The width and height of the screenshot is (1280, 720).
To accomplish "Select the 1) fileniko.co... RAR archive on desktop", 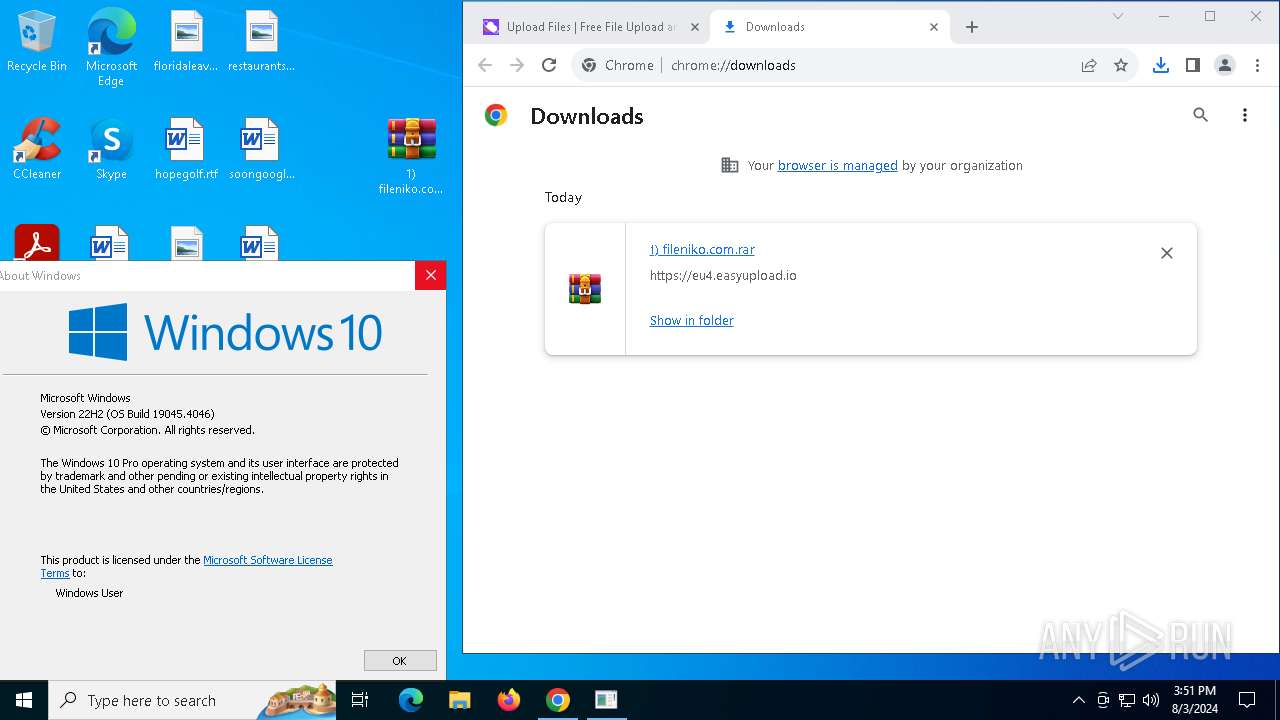I will click(x=411, y=157).
